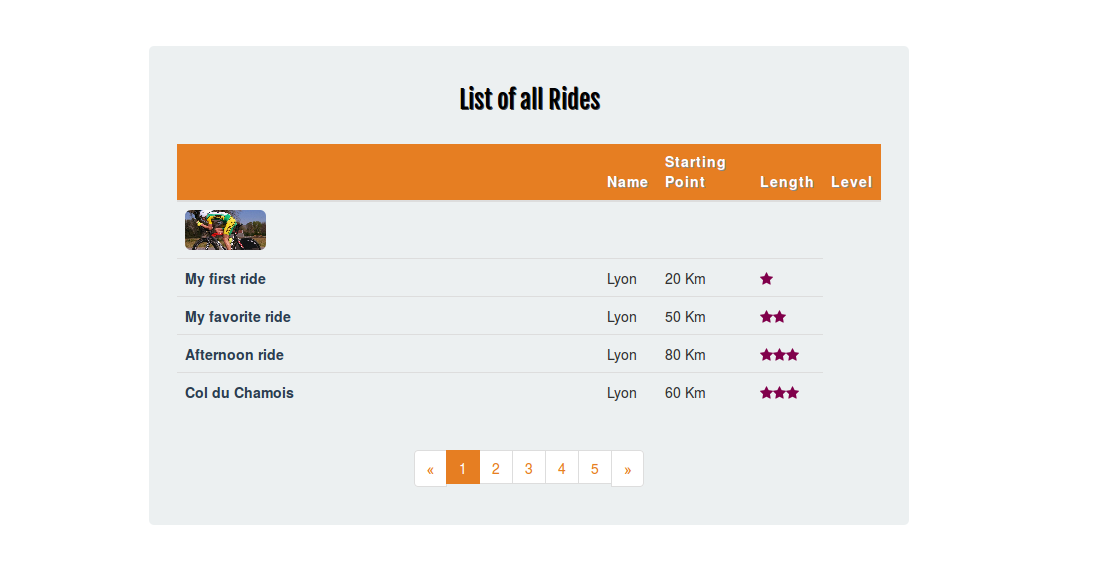Open the "My favorite ride" entry
1115x571 pixels.
(238, 317)
